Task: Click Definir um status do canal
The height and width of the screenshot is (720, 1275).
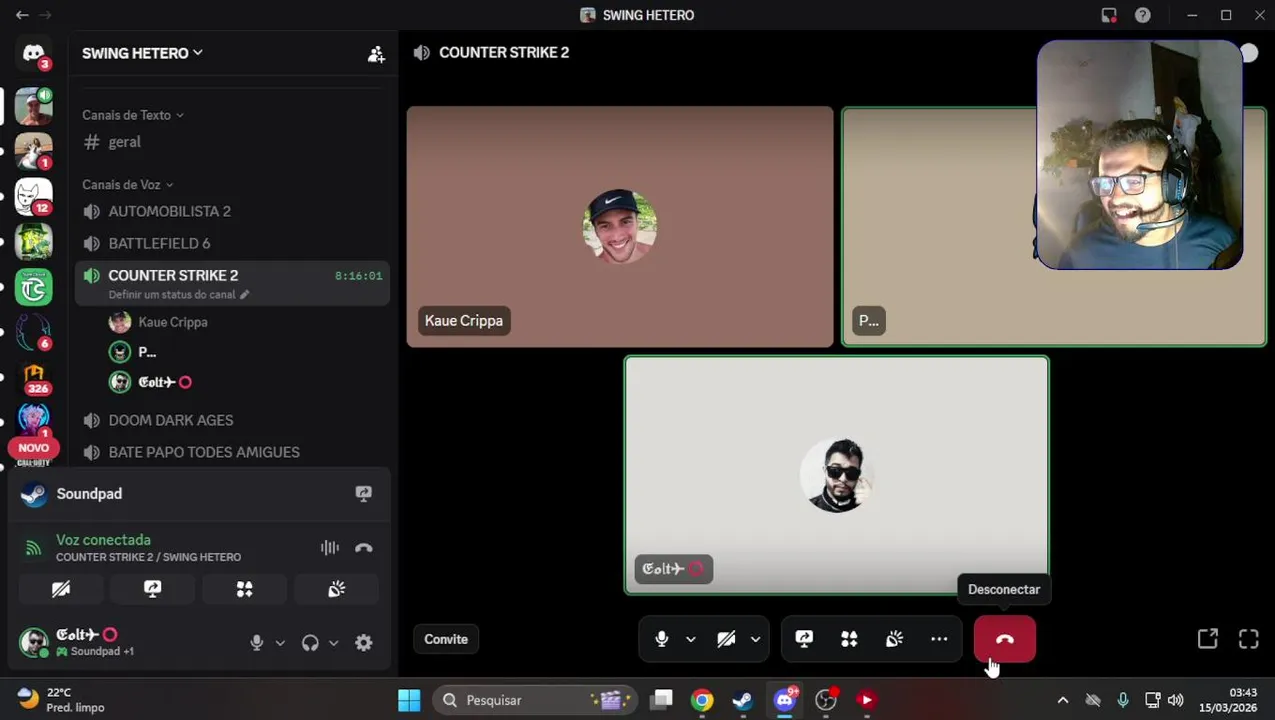Action: tap(178, 295)
